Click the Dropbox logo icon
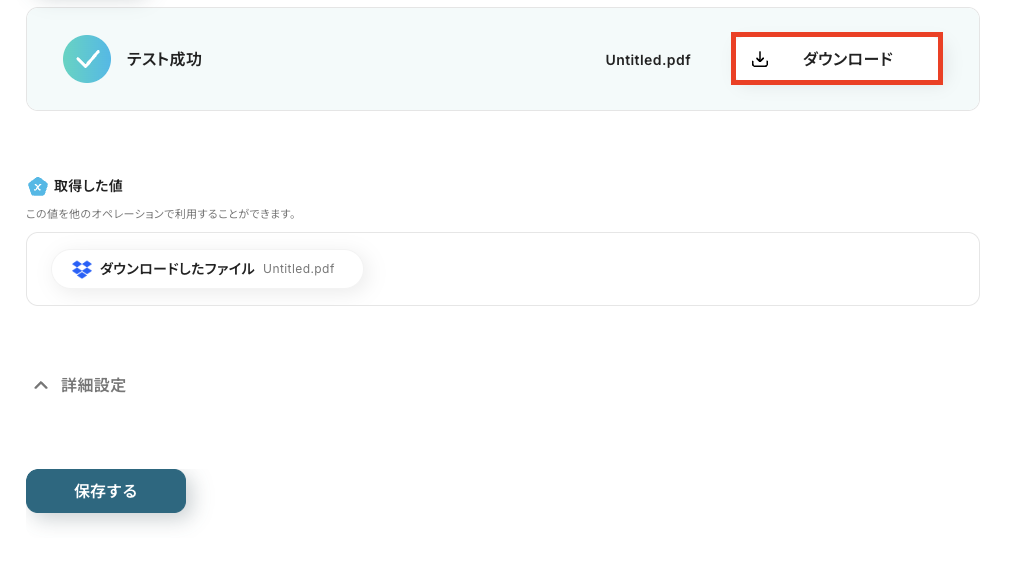The image size is (1028, 564). 82,269
